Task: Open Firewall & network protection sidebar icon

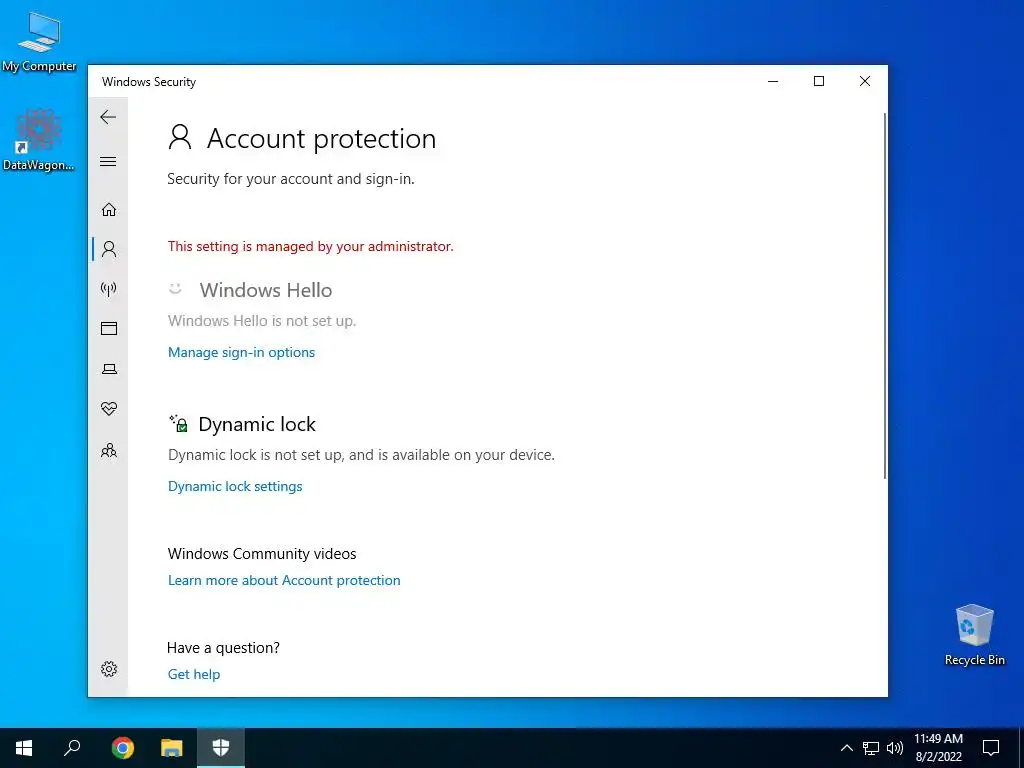Action: (108, 289)
